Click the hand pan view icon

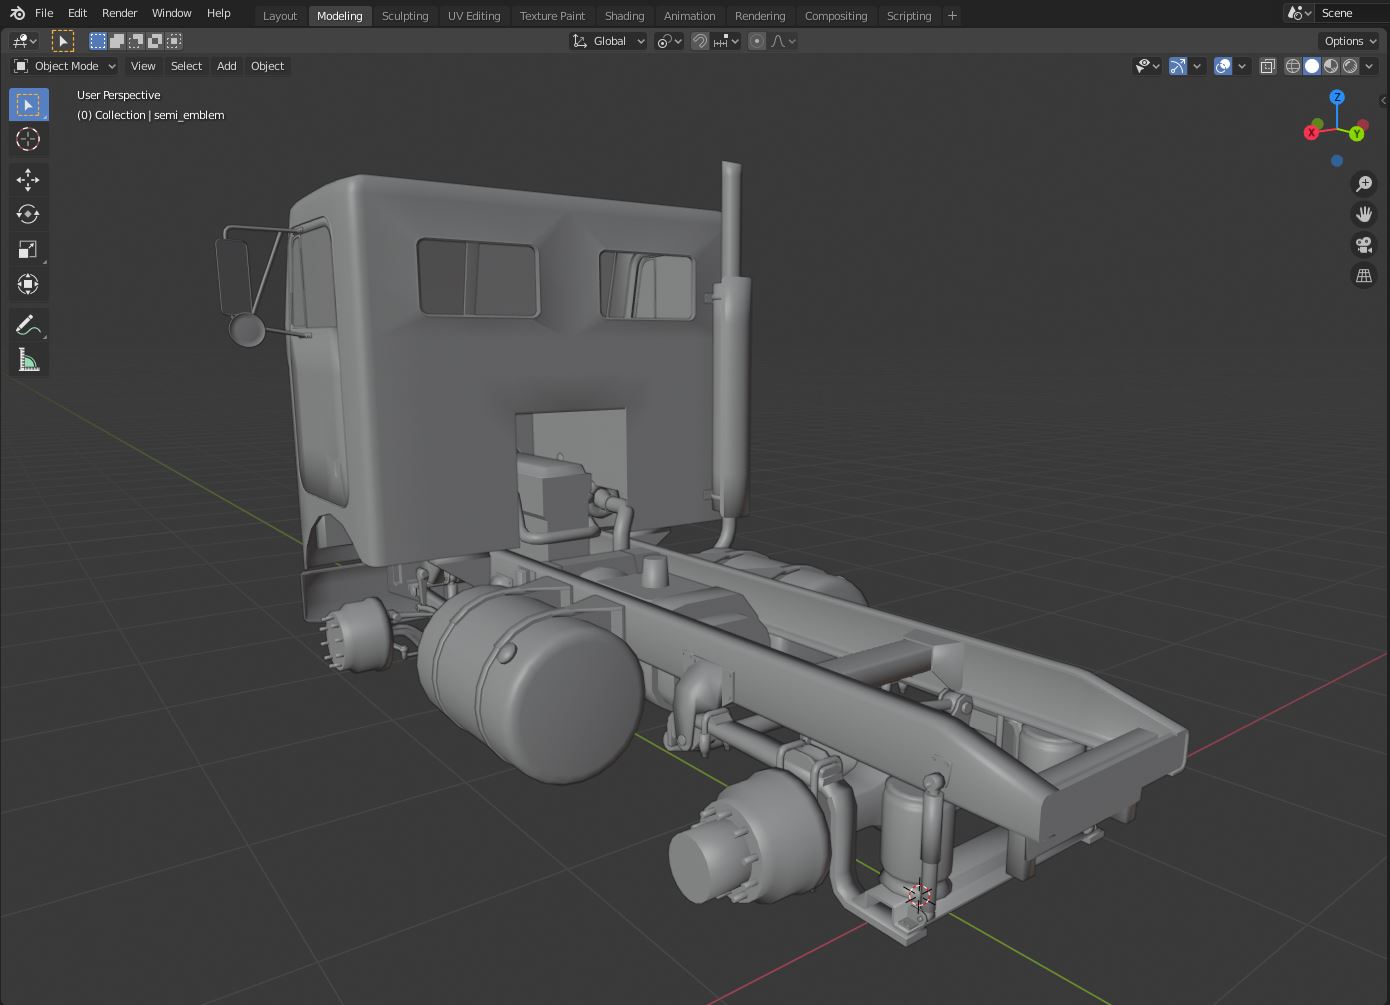coord(1364,214)
